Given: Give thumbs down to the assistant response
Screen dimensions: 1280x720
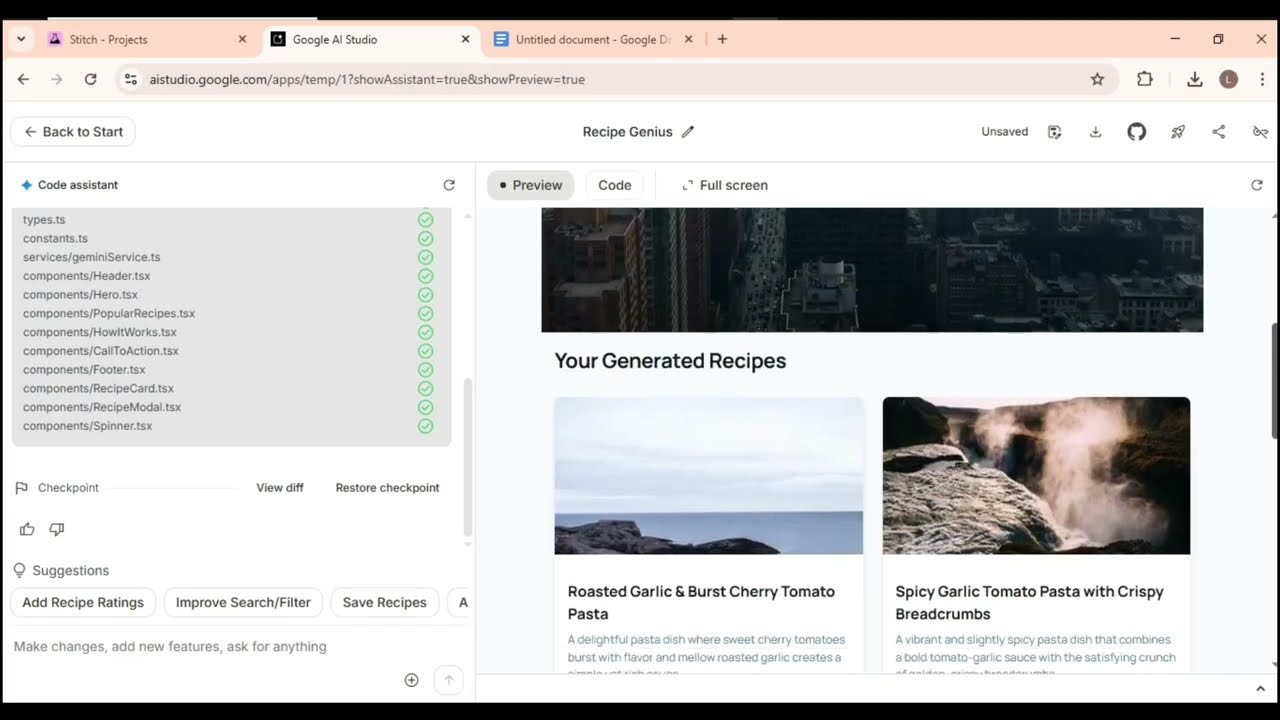Looking at the screenshot, I should (57, 529).
